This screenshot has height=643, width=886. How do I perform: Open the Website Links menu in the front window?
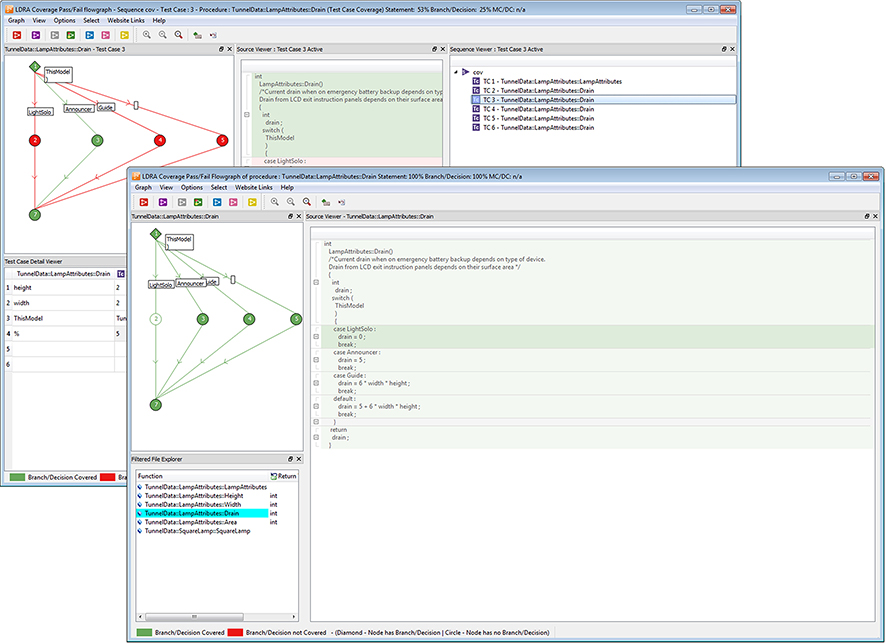click(x=254, y=187)
